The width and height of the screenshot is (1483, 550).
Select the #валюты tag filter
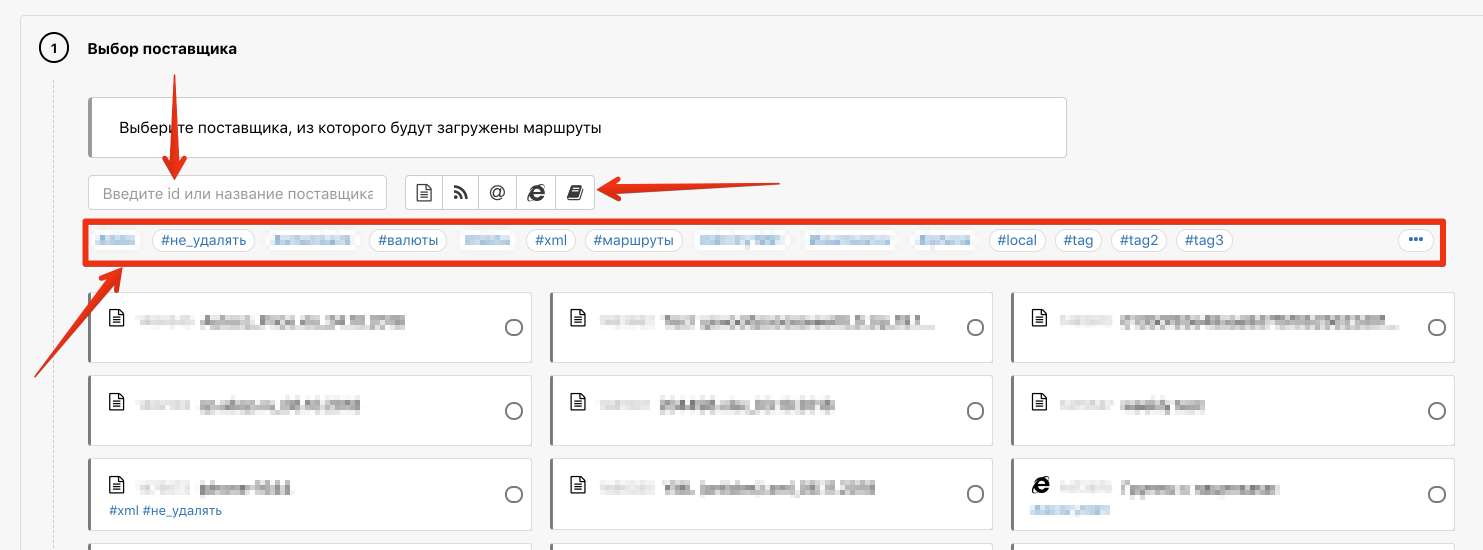tap(408, 241)
